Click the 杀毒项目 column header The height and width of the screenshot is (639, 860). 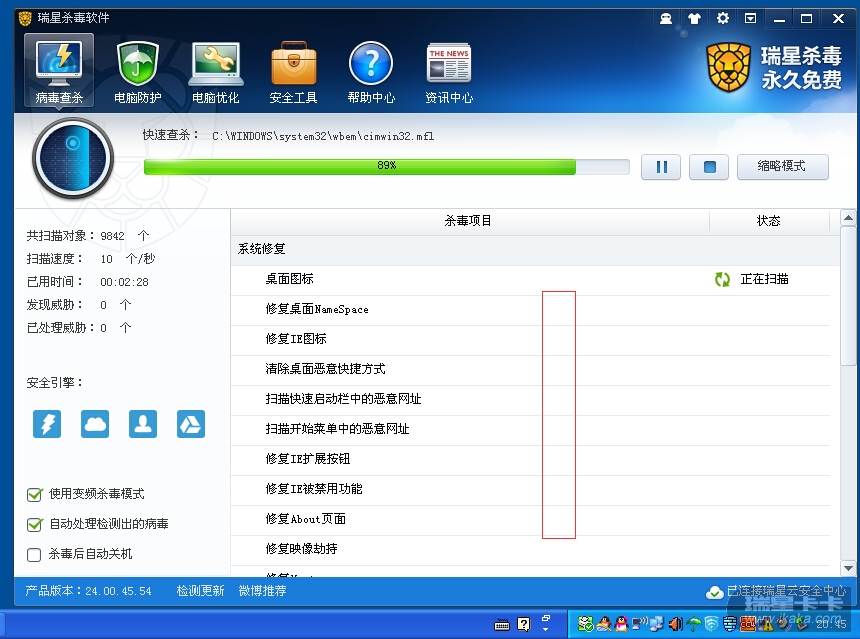point(468,221)
